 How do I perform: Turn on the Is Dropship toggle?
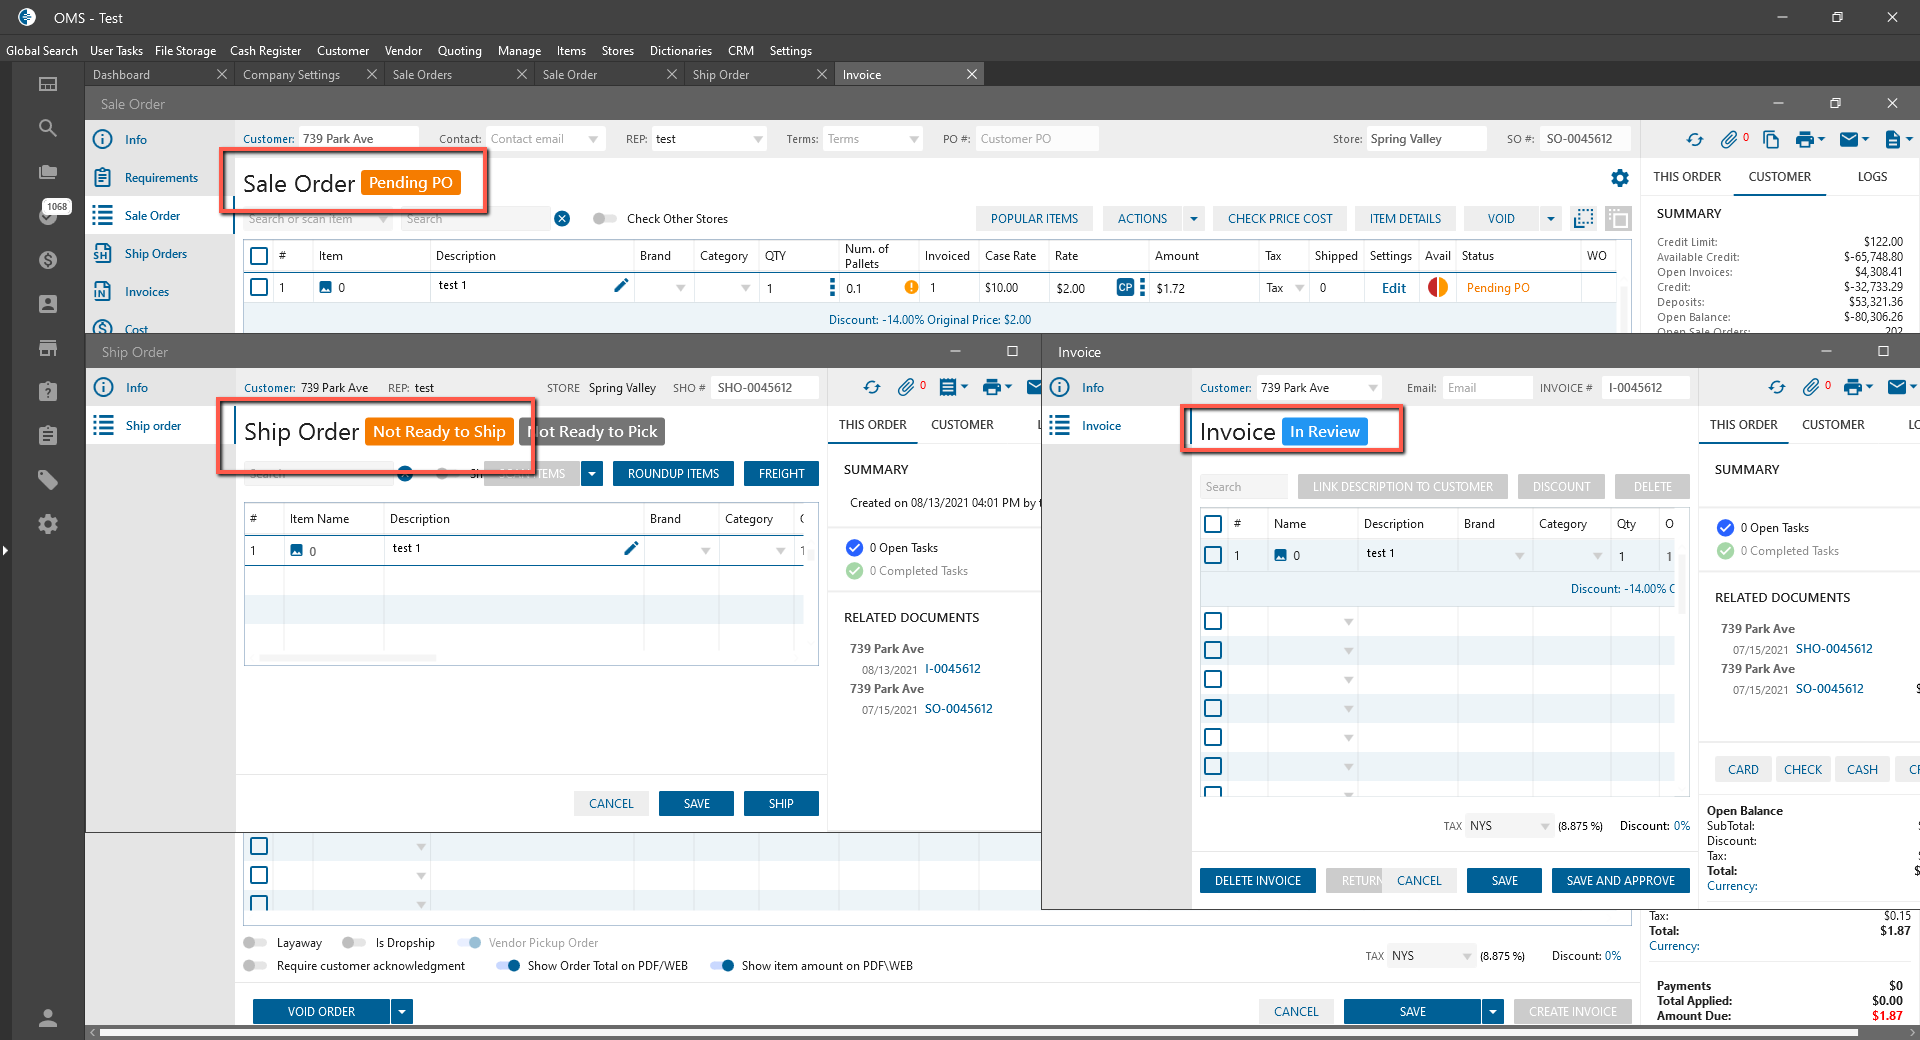(x=354, y=943)
